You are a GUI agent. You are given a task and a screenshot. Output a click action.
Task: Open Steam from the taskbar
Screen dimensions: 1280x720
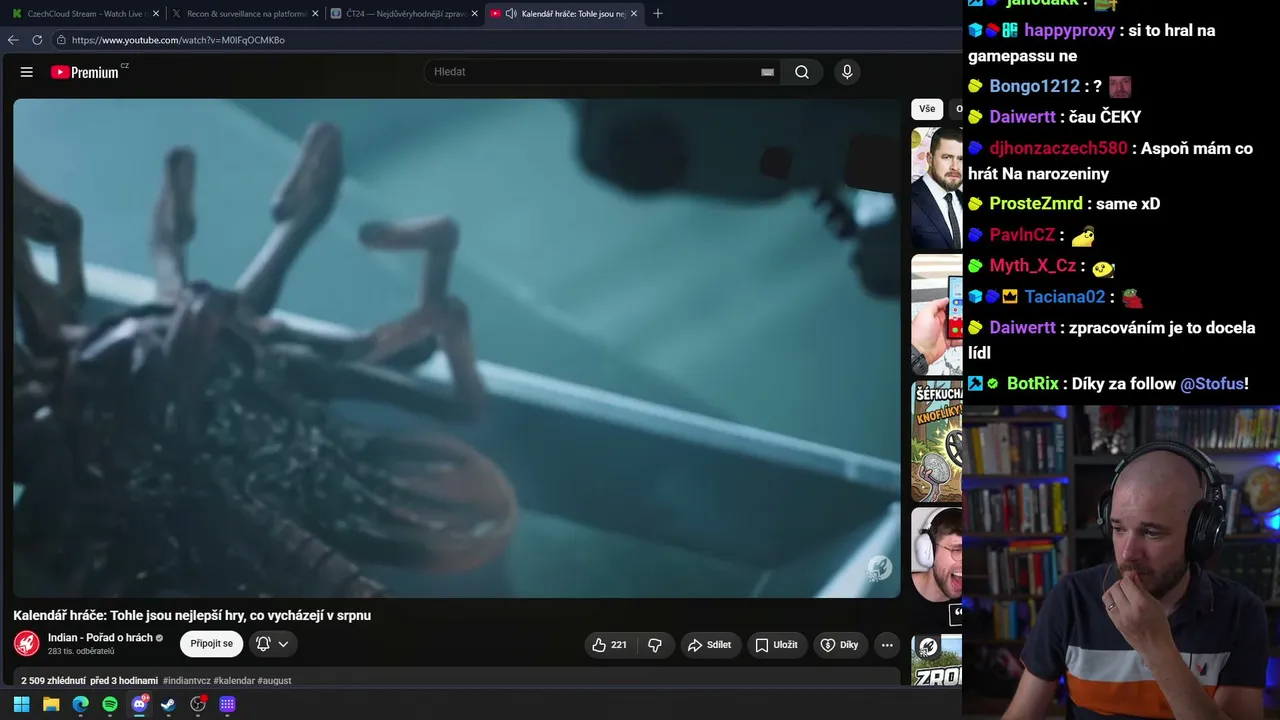pyautogui.click(x=168, y=704)
